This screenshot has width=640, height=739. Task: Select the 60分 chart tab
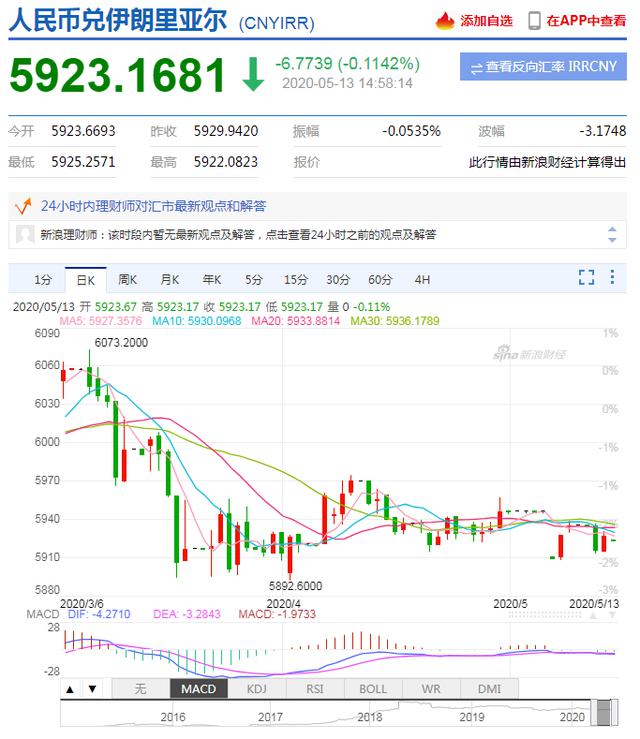pos(380,280)
